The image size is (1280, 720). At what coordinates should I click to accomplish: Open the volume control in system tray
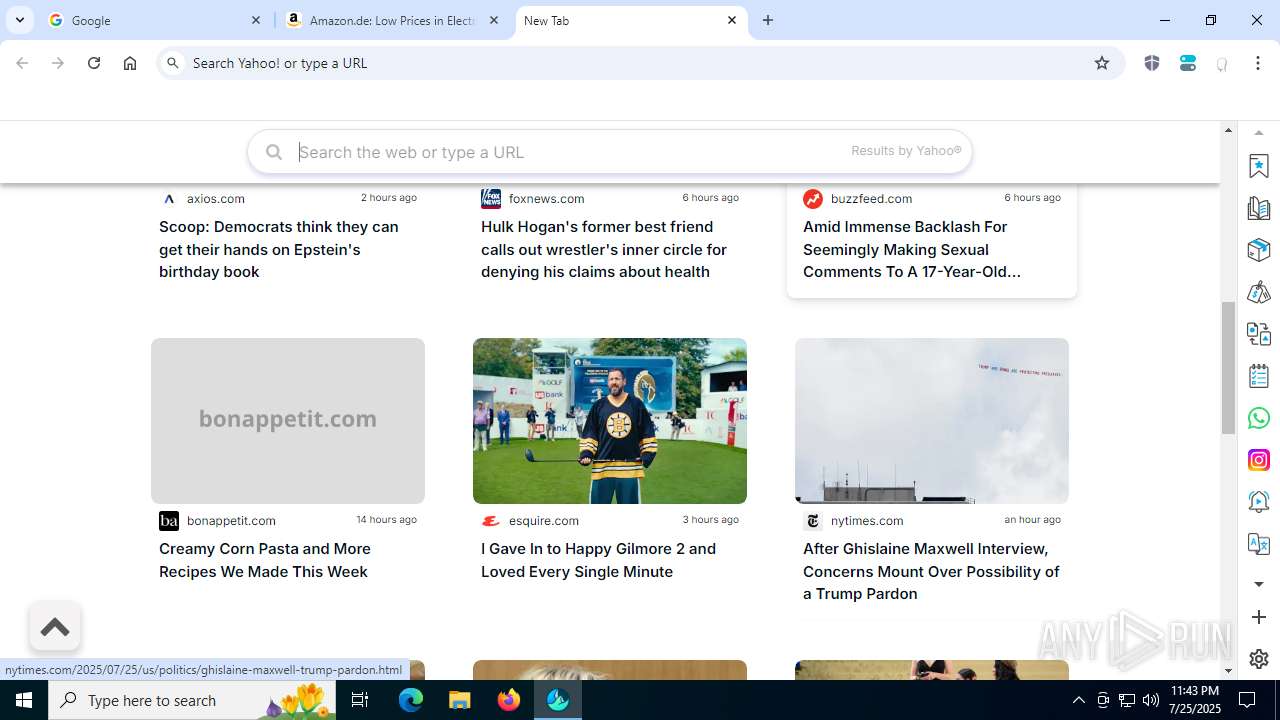[1151, 700]
